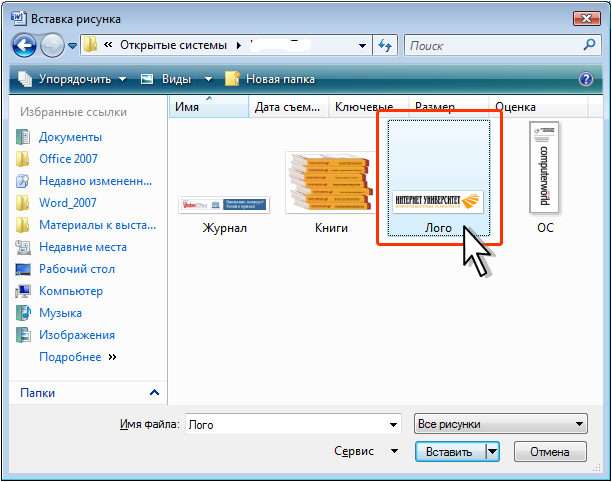612x482 pixels.
Task: Click Word_2007 folder icon
Action: tap(23, 203)
